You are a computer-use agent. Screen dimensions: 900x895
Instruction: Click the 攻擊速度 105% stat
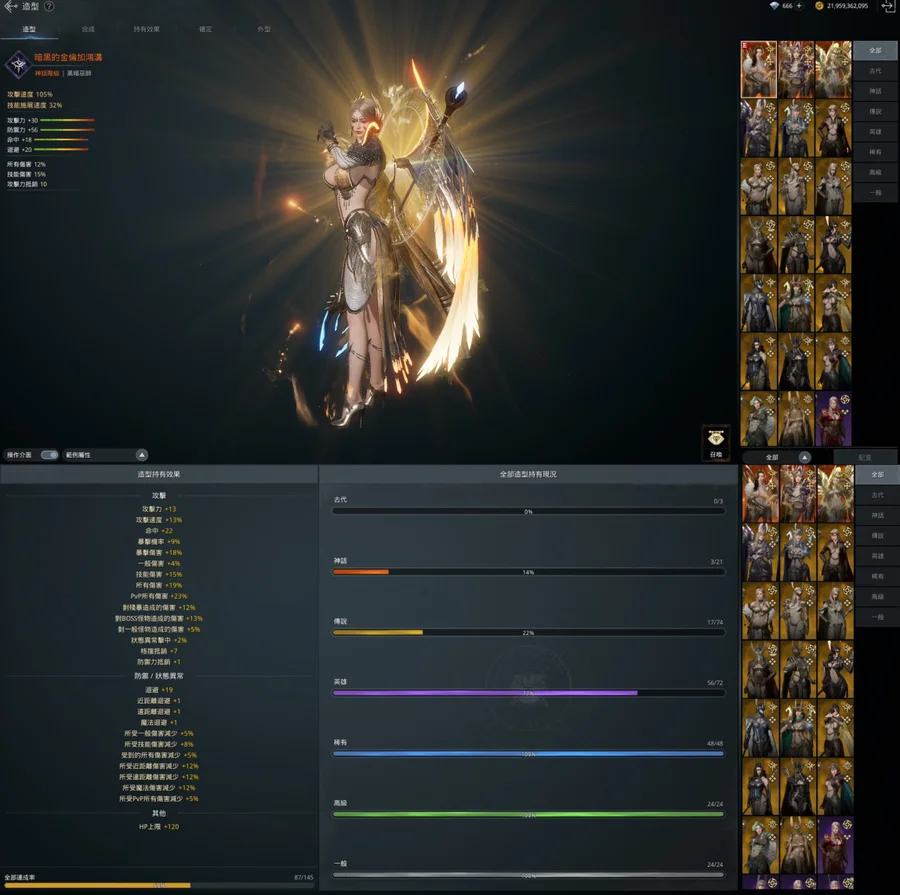pyautogui.click(x=30, y=94)
